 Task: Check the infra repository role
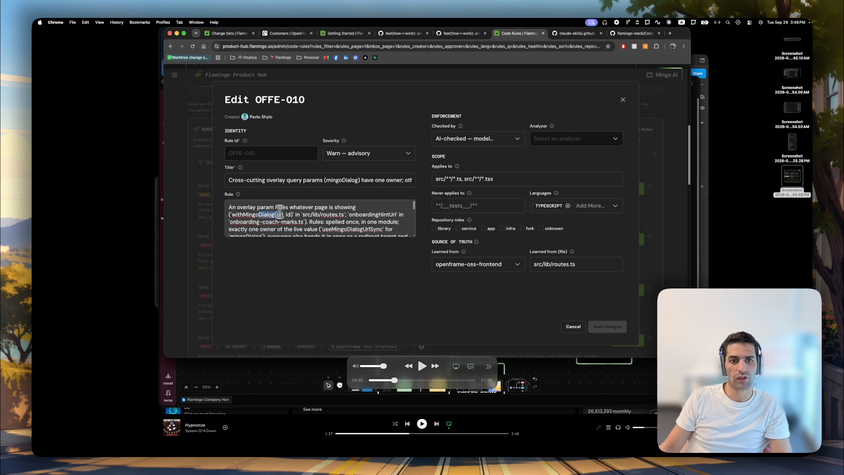503,228
